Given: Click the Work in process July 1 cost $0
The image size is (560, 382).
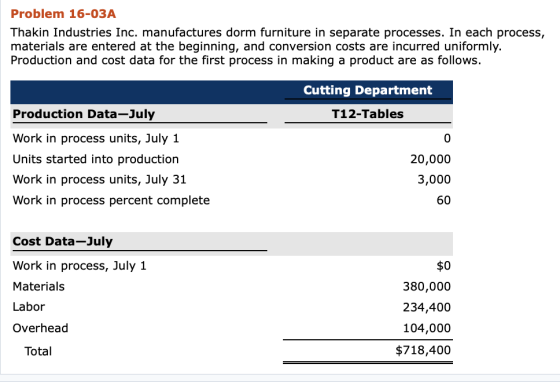Looking at the screenshot, I should [x=444, y=266].
